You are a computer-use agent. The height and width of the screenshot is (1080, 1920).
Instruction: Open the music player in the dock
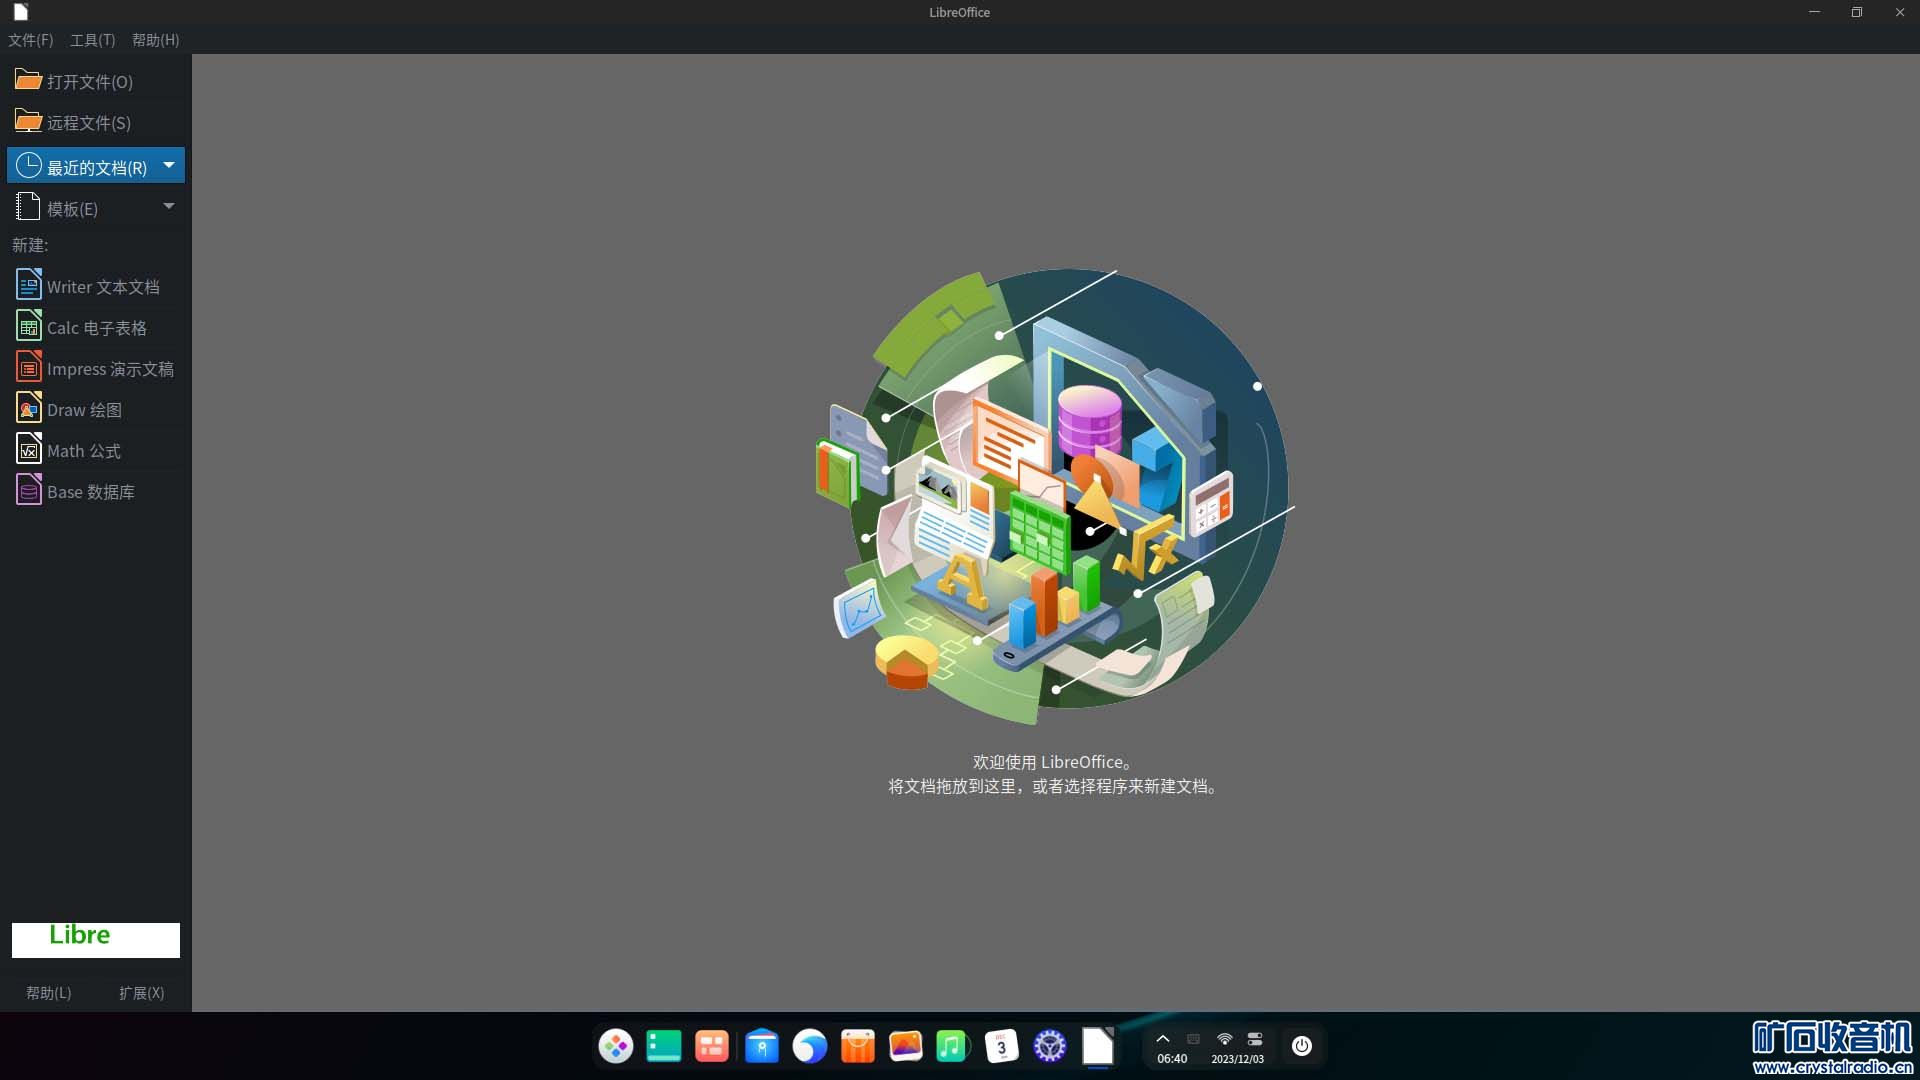coord(952,1046)
